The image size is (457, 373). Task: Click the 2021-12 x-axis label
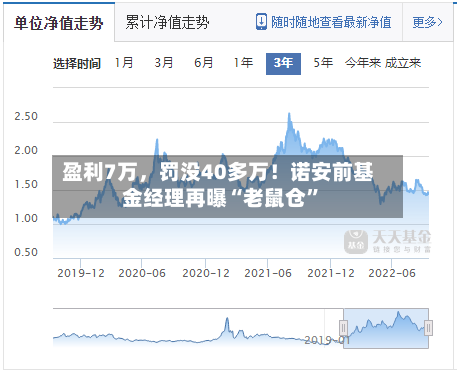pyautogui.click(x=331, y=273)
